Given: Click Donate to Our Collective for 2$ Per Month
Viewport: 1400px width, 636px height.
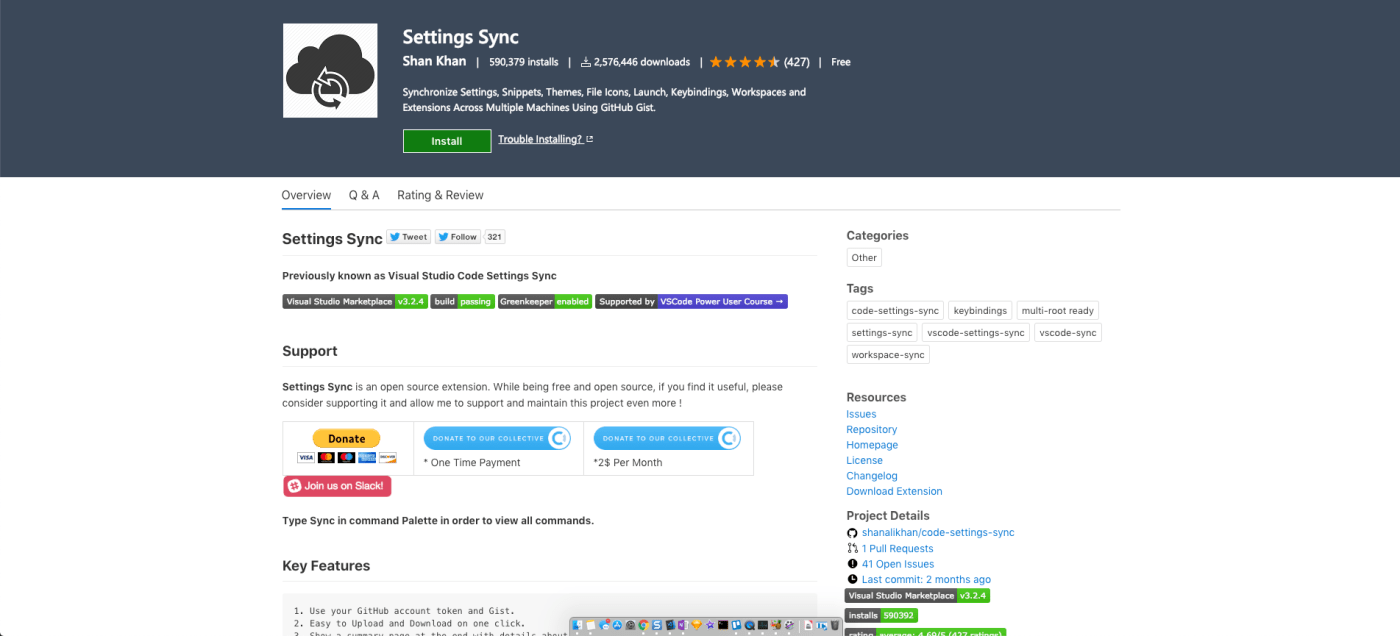Looking at the screenshot, I should 667,438.
